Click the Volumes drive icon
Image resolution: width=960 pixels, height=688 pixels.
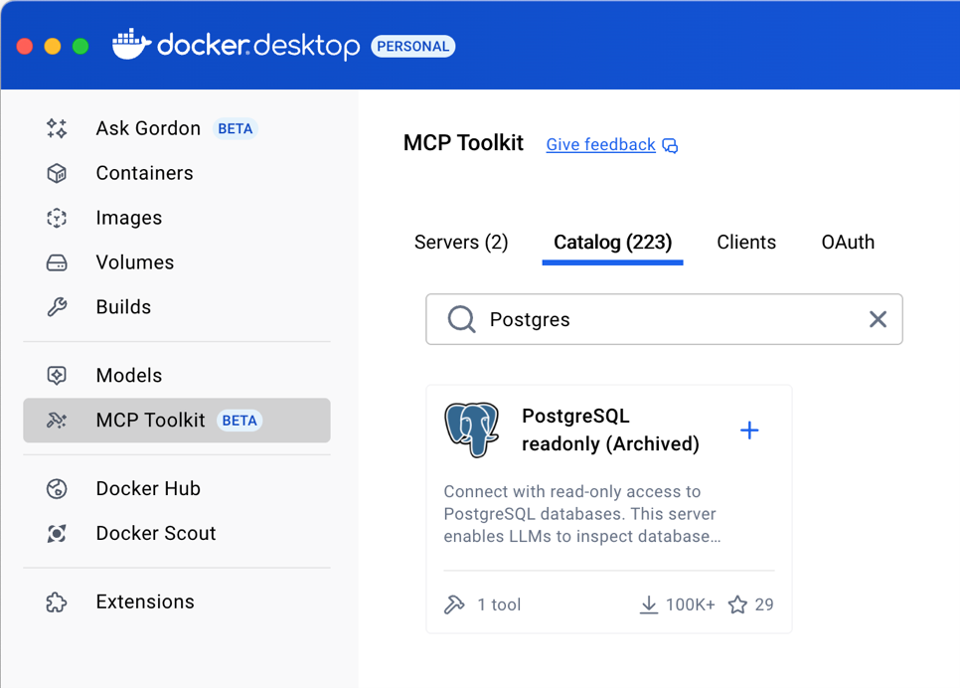click(57, 263)
